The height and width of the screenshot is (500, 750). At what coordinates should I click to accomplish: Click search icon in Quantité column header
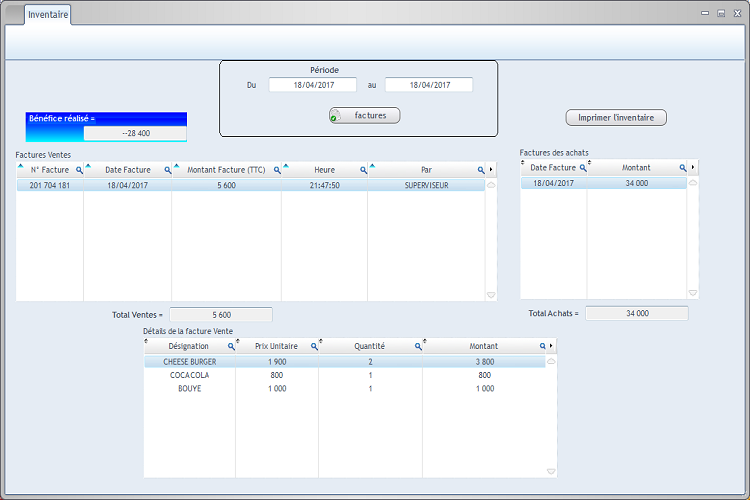pyautogui.click(x=418, y=346)
